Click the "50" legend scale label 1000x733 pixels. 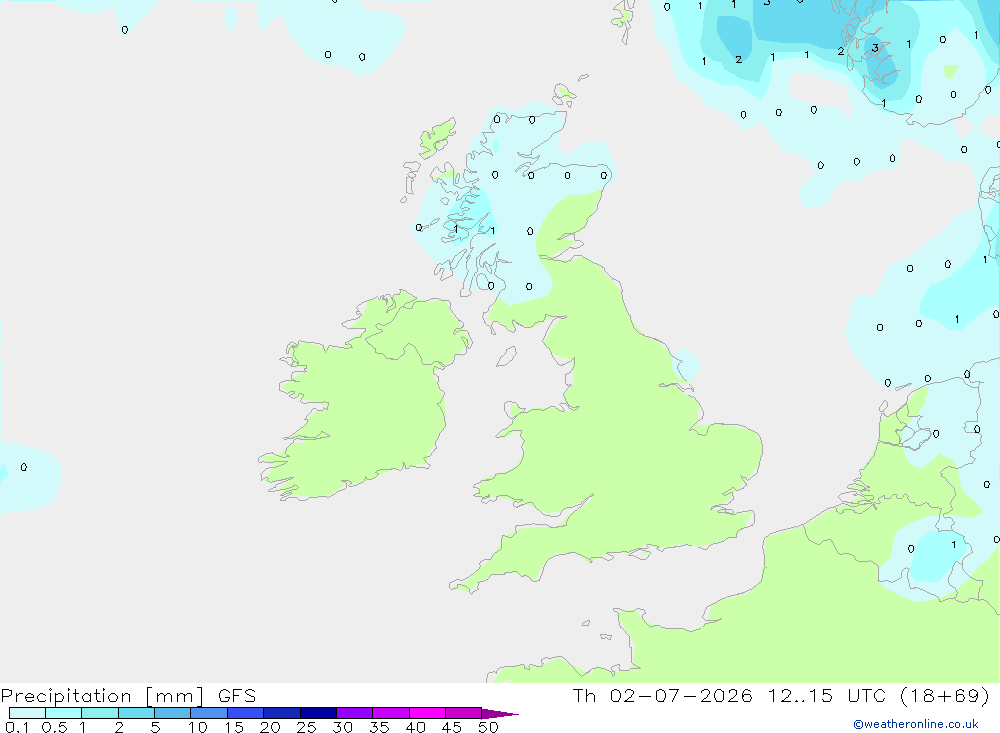[x=488, y=727]
